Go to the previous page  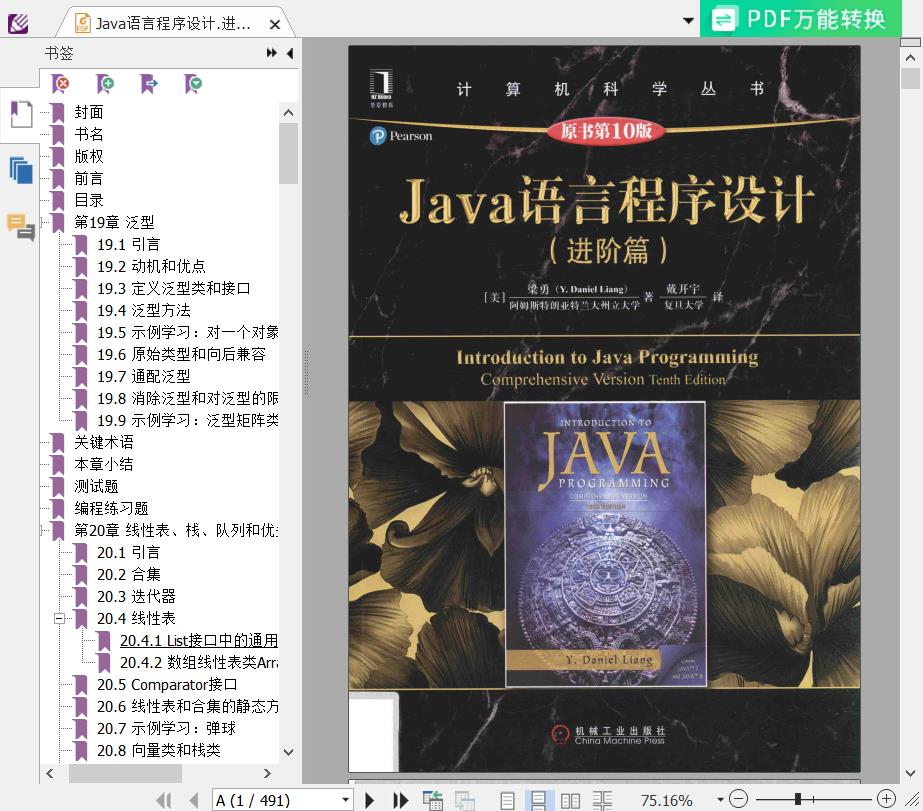(194, 800)
